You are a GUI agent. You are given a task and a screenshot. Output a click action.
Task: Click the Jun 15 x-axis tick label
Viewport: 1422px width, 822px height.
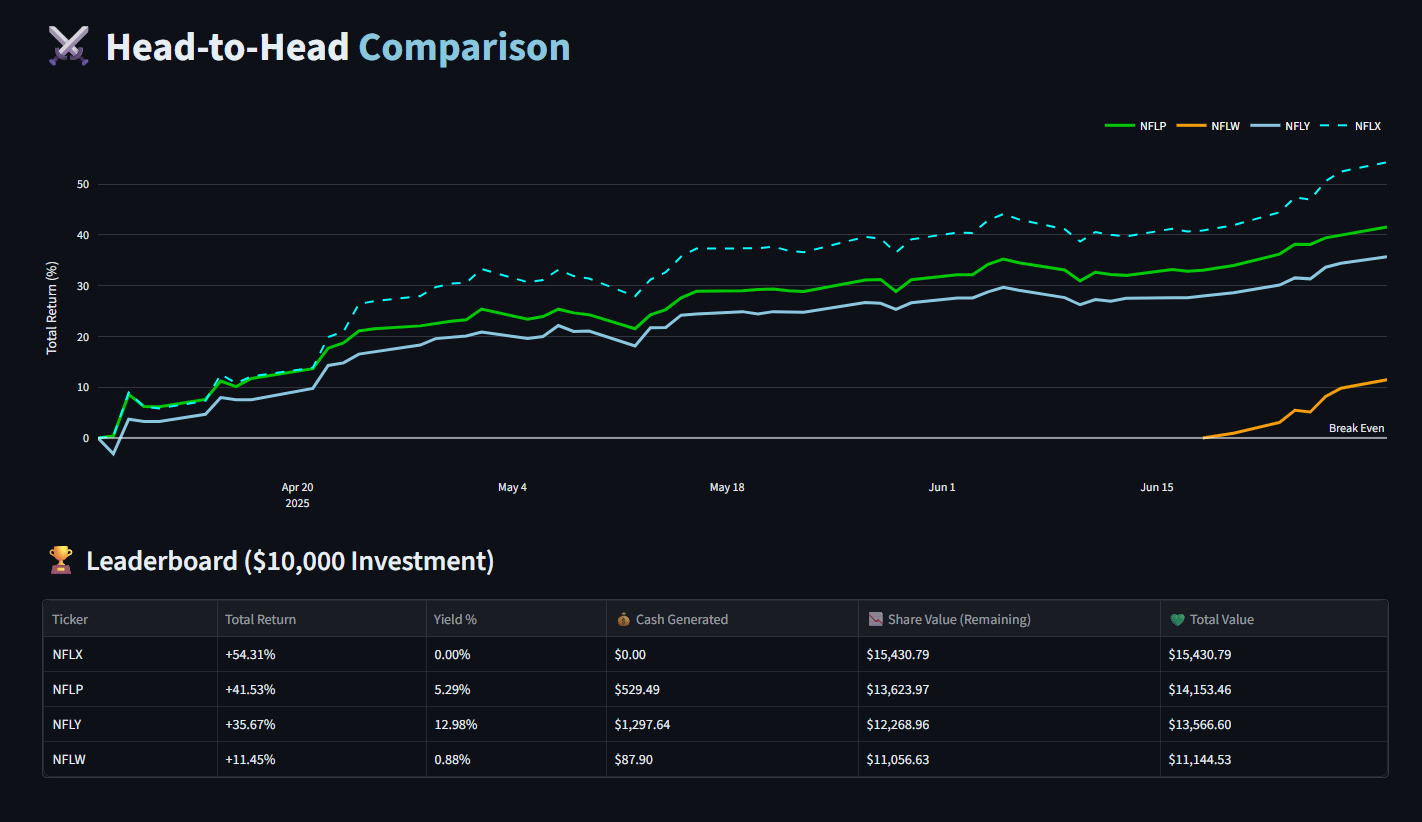point(1157,487)
